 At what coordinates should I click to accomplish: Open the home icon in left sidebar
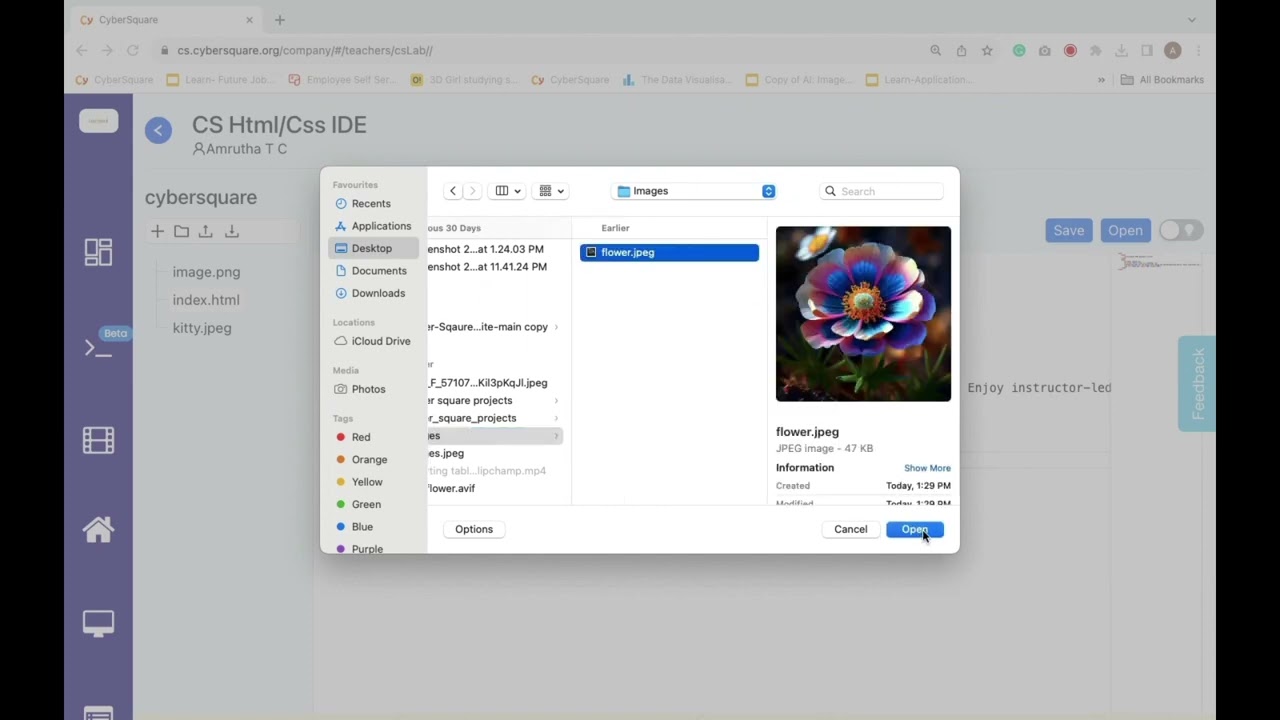coord(98,529)
